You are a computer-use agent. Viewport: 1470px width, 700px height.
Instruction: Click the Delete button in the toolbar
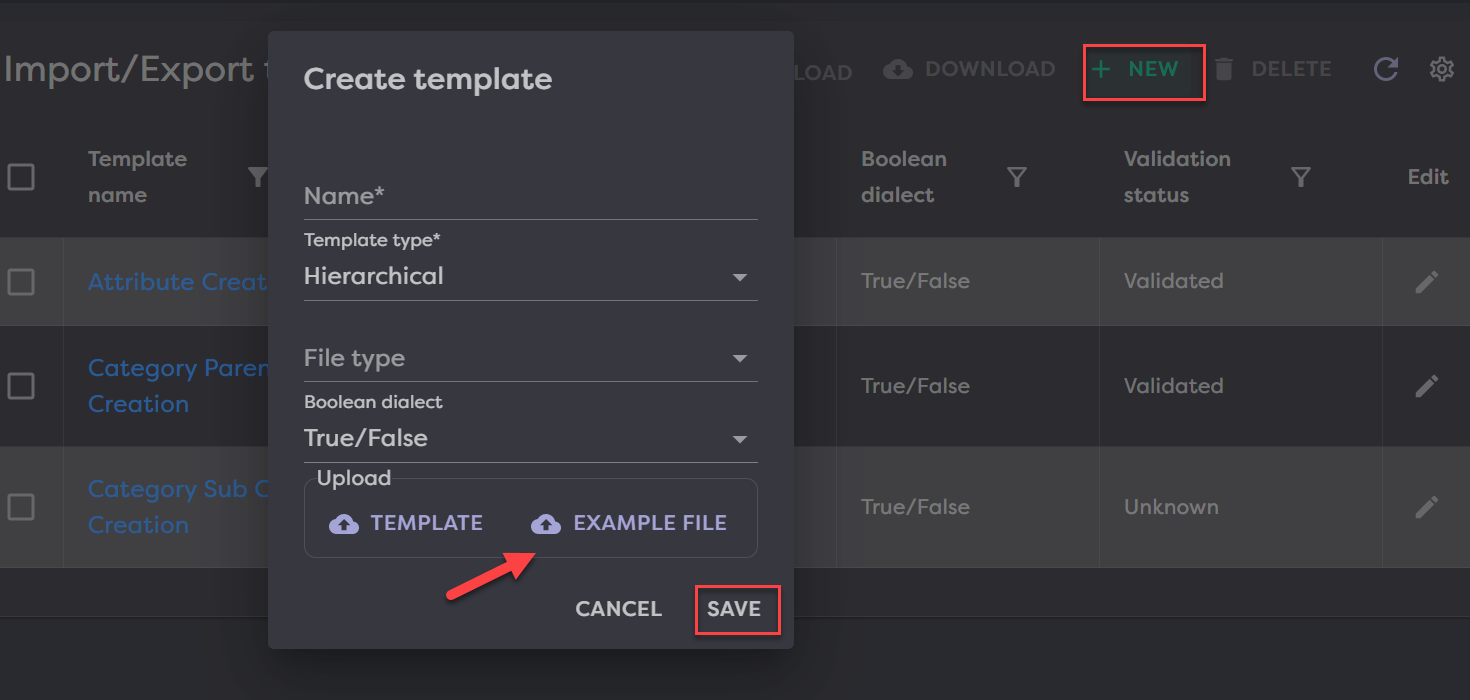[1272, 70]
